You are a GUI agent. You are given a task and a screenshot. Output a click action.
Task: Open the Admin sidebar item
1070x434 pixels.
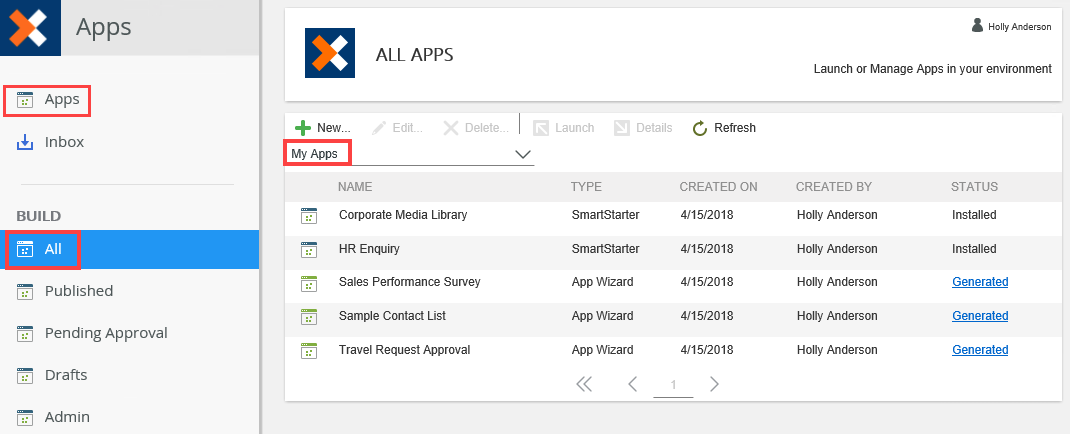(66, 417)
